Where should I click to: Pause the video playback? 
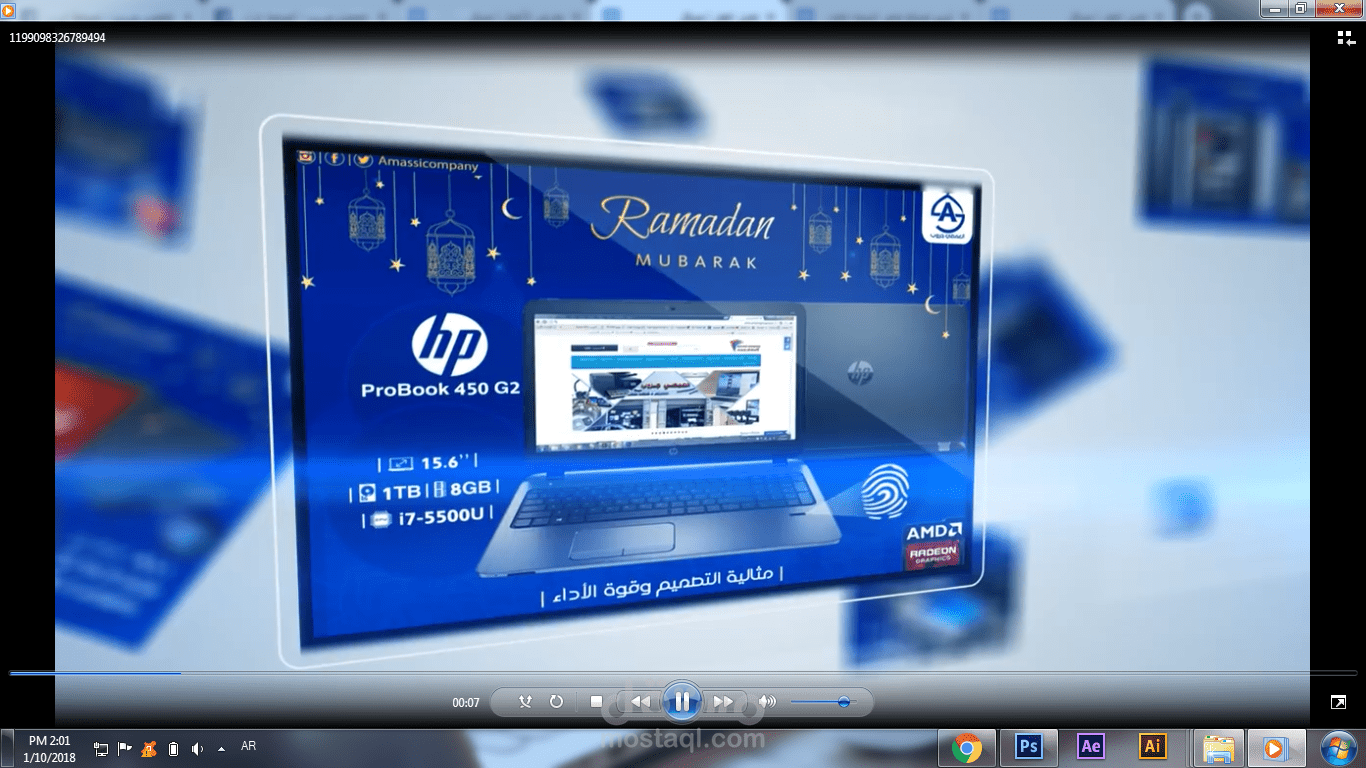click(681, 702)
